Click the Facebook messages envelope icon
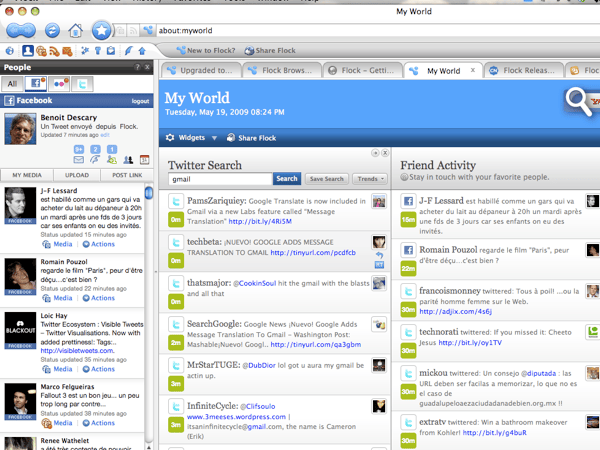The width and height of the screenshot is (600, 450). [x=80, y=160]
